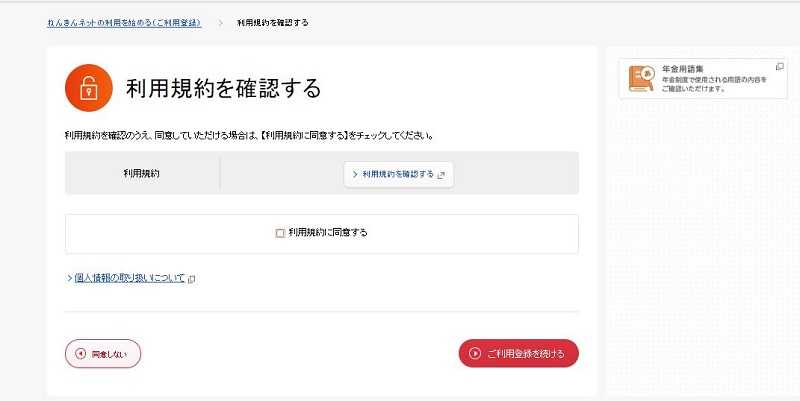Click the chevron inside 利用規約を確認する button
Viewport: 800px width, 401px height.
354,174
